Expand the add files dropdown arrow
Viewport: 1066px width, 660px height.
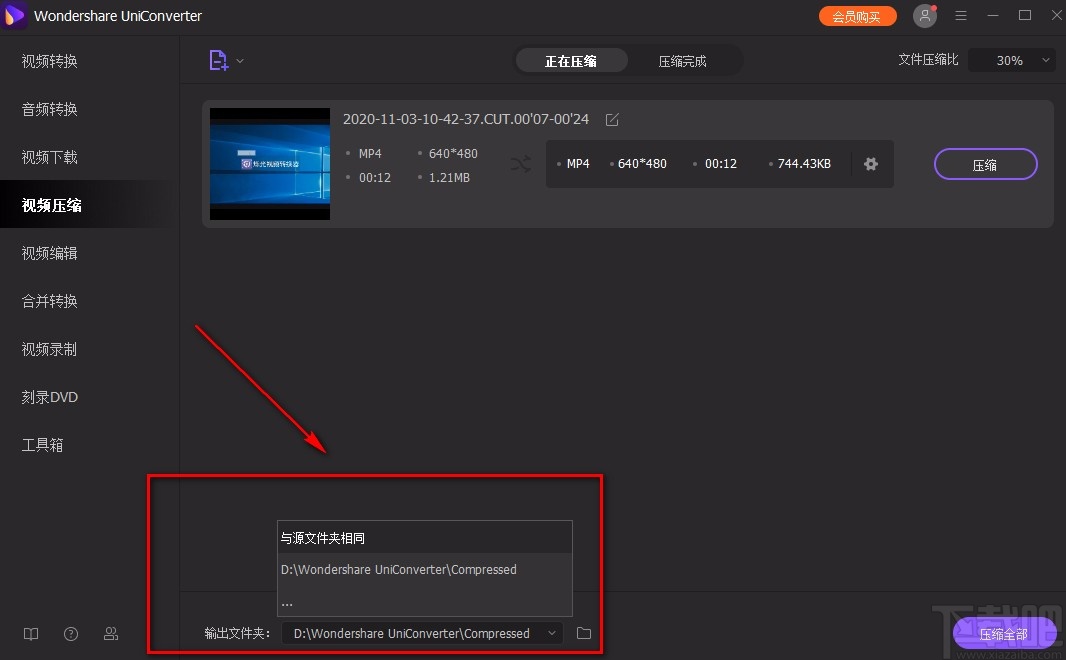239,60
